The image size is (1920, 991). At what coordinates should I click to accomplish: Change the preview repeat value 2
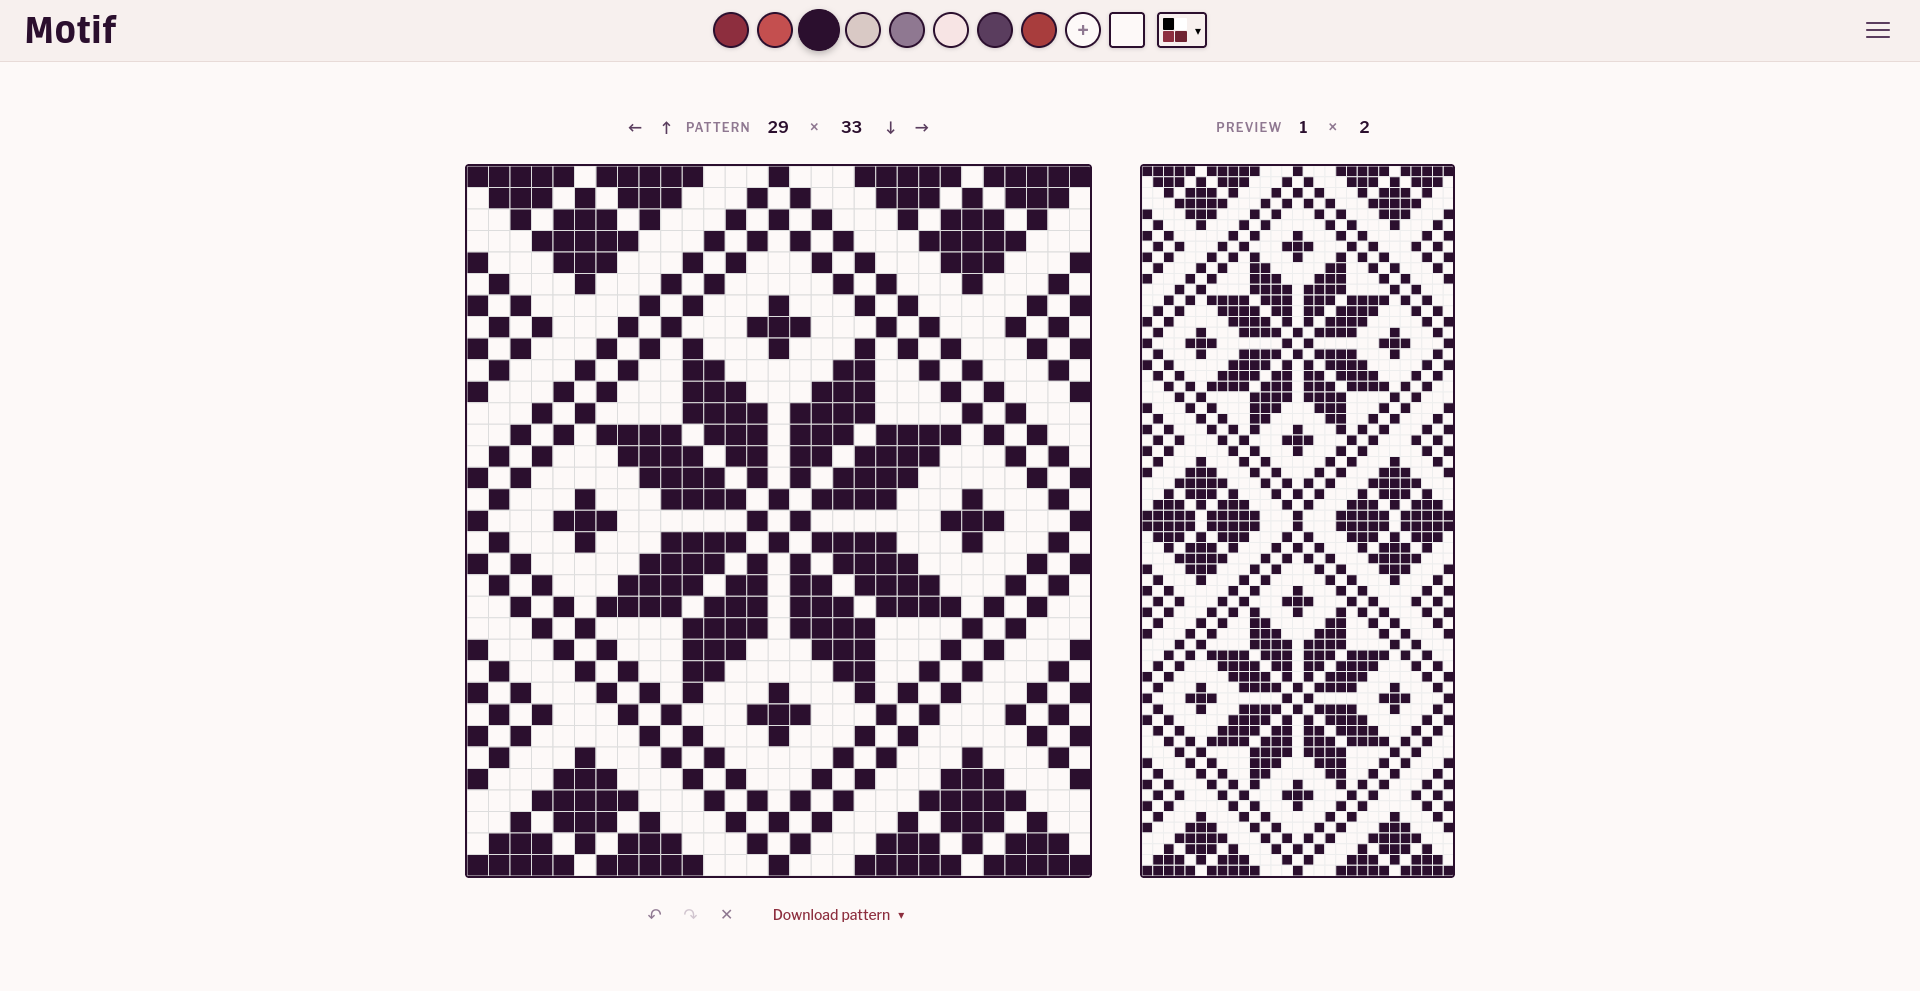[1365, 128]
